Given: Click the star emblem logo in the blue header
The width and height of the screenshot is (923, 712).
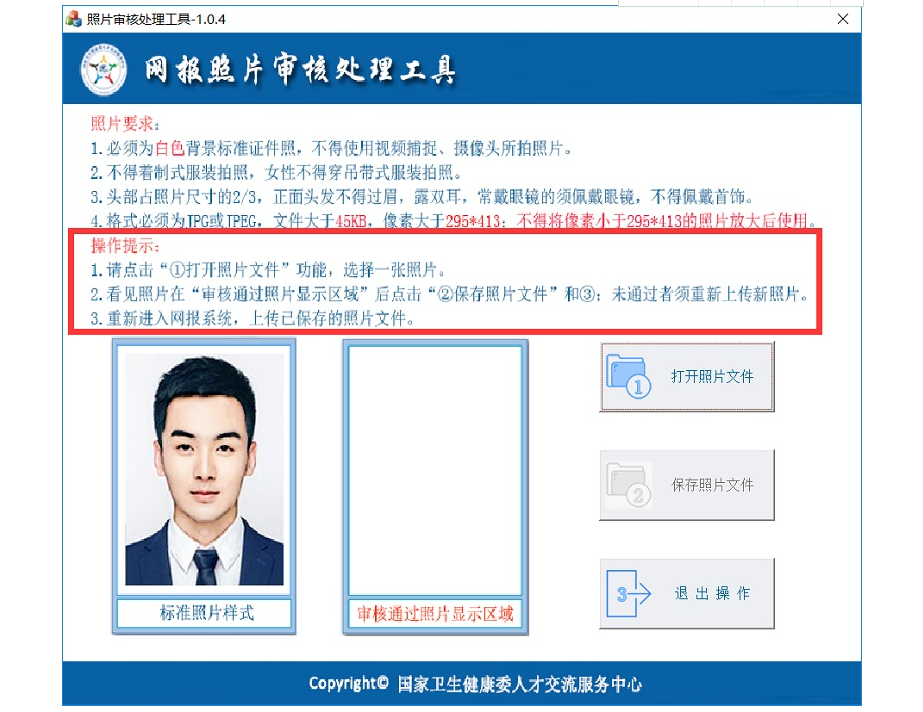Looking at the screenshot, I should 102,69.
